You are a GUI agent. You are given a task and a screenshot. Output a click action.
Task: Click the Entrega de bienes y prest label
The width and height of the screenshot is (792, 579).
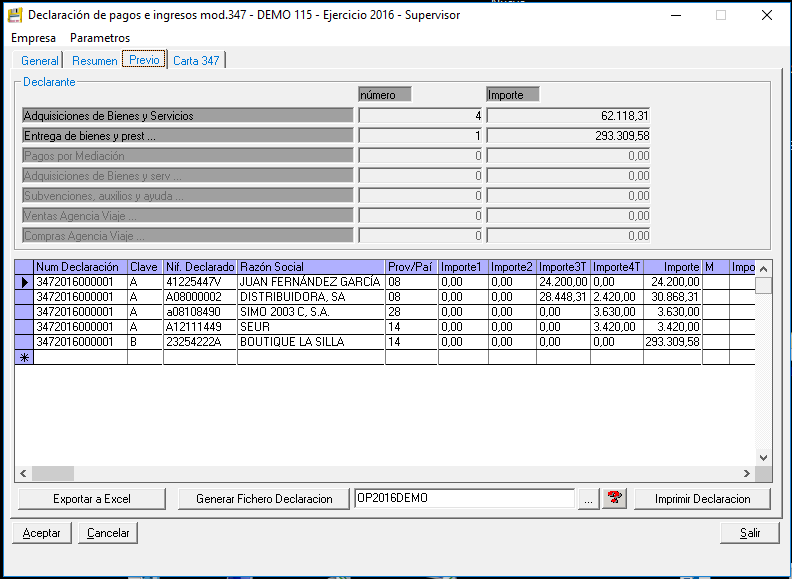click(188, 136)
